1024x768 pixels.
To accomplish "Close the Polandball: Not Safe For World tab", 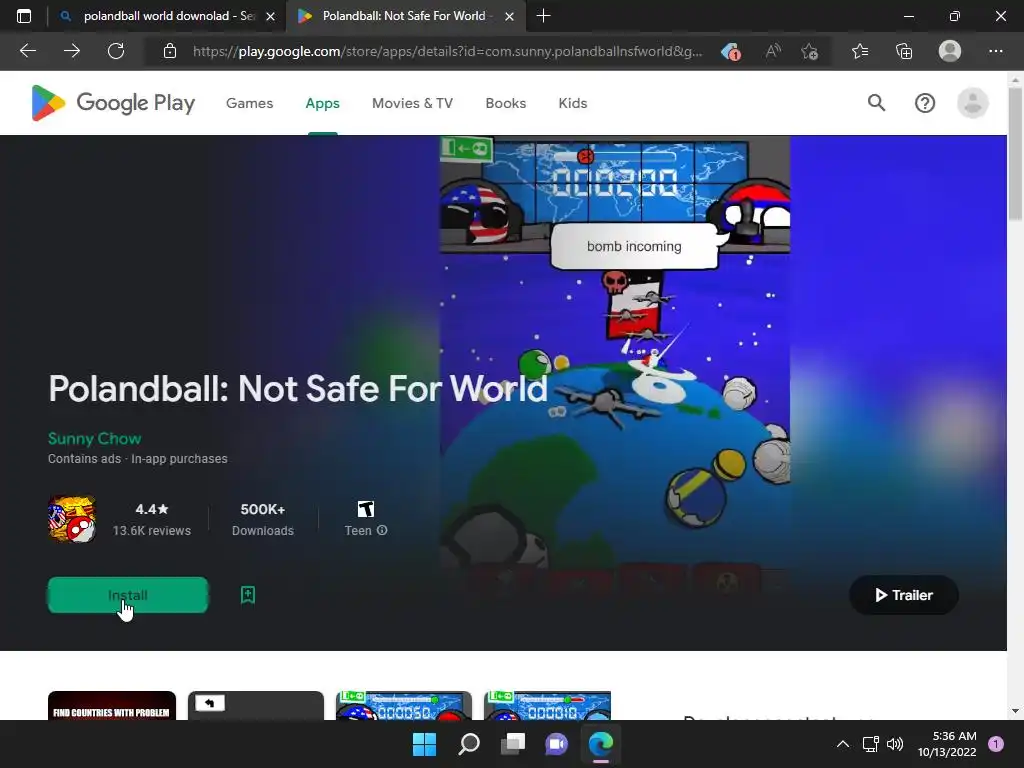I will pyautogui.click(x=509, y=16).
